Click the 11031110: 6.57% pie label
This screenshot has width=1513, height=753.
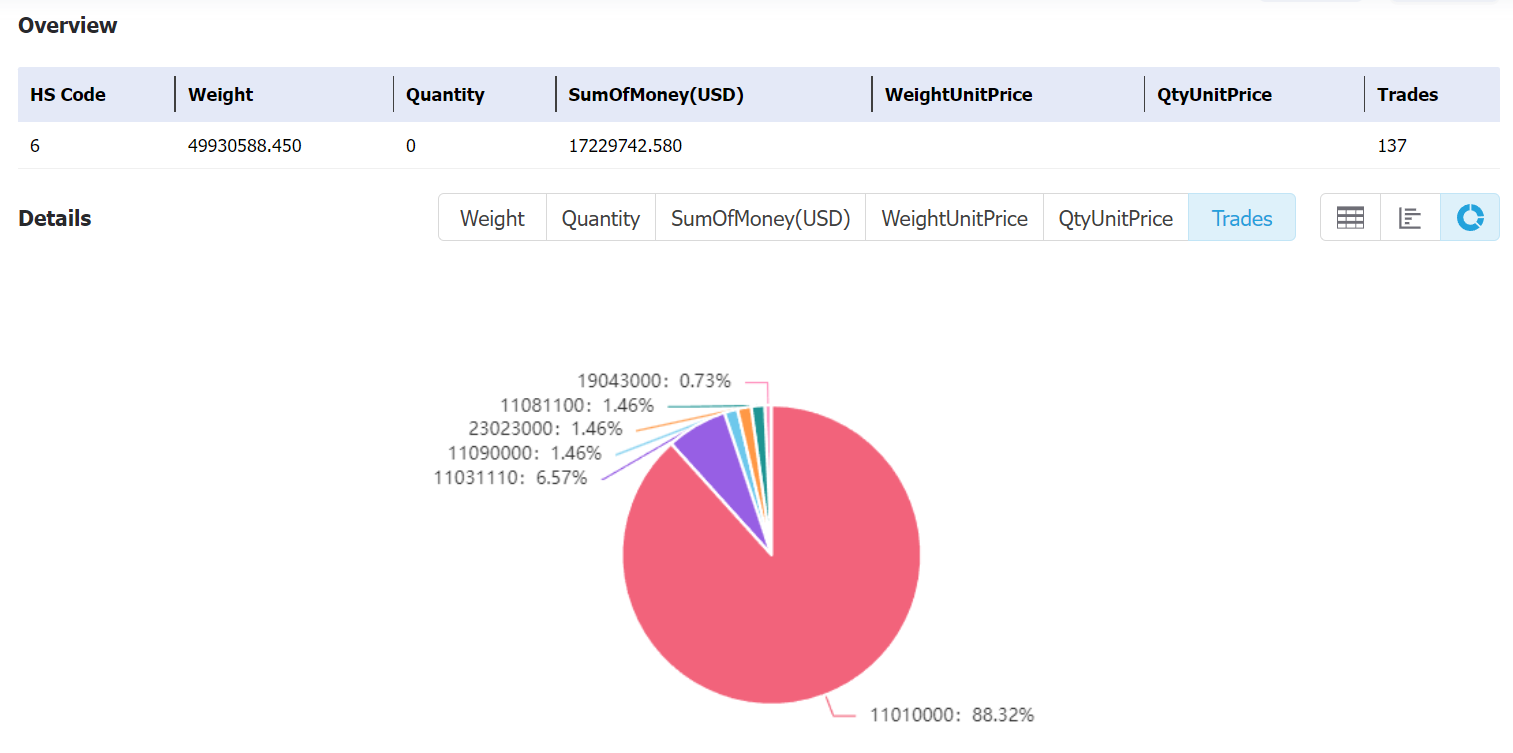510,478
